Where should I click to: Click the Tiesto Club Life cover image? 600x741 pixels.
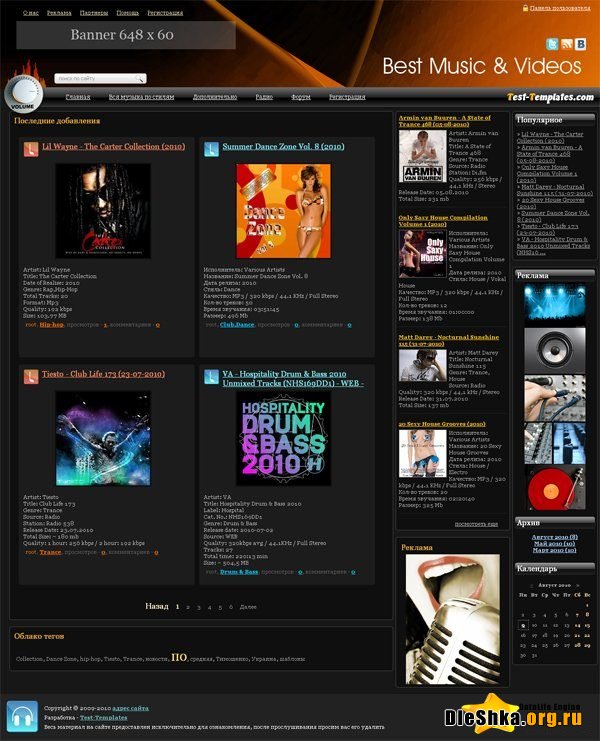(103, 438)
